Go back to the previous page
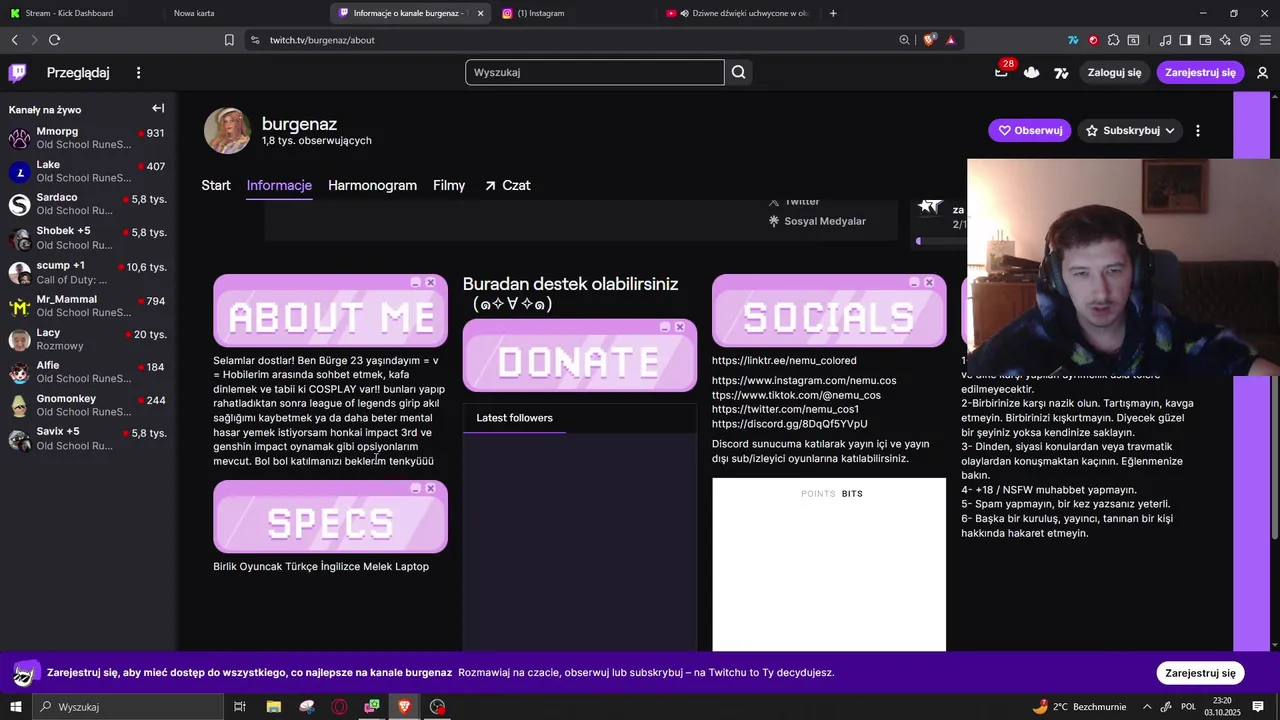Screen dimensions: 1280x720 click(14, 40)
